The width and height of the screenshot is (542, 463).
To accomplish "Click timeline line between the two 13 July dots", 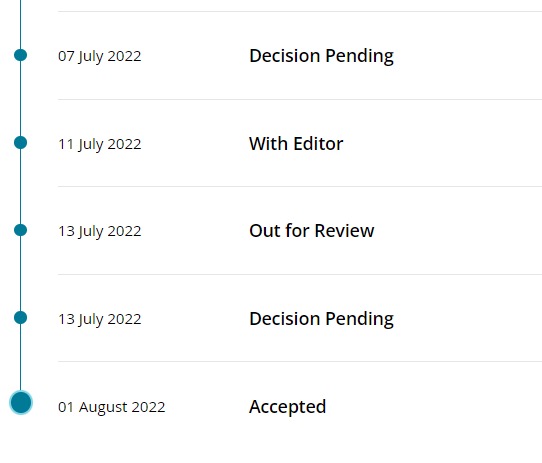I will pyautogui.click(x=20, y=274).
